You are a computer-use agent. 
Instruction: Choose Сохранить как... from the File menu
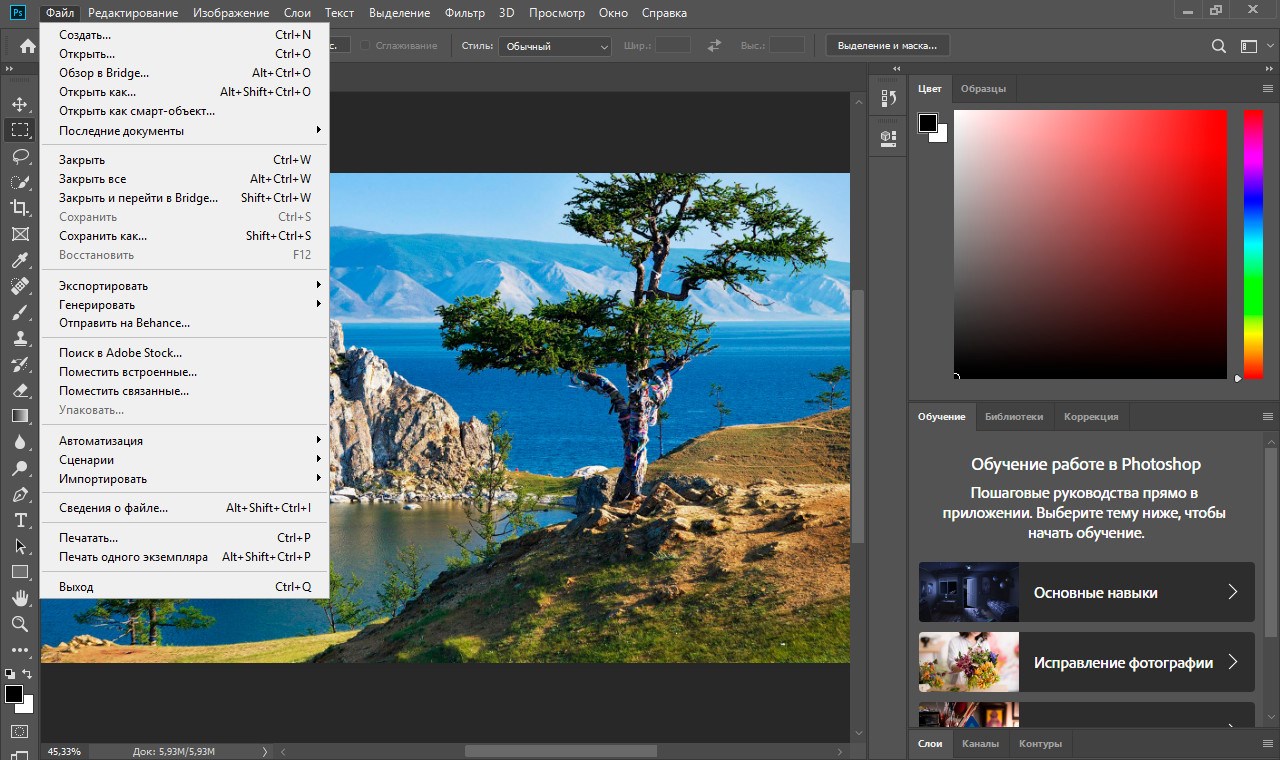(103, 236)
